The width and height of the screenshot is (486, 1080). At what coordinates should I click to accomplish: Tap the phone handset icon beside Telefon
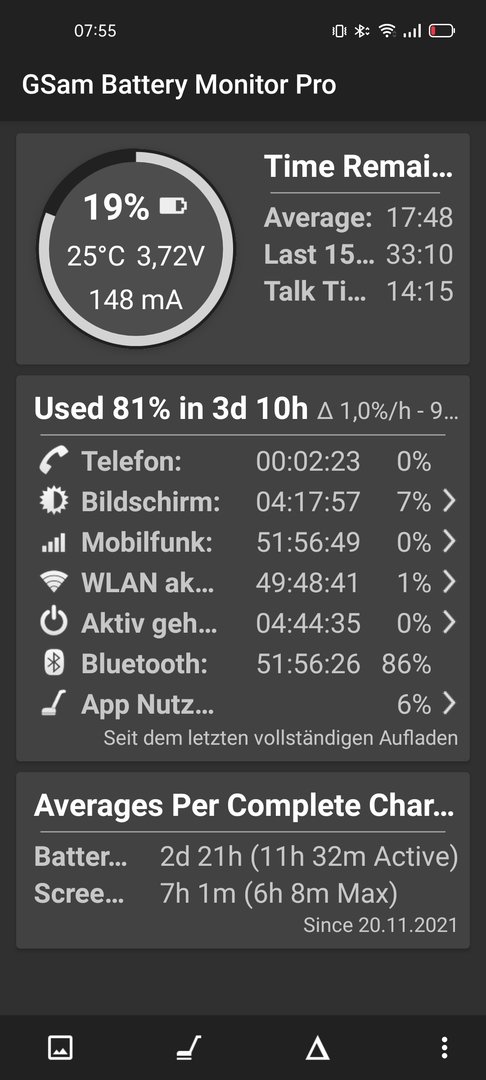tap(54, 461)
